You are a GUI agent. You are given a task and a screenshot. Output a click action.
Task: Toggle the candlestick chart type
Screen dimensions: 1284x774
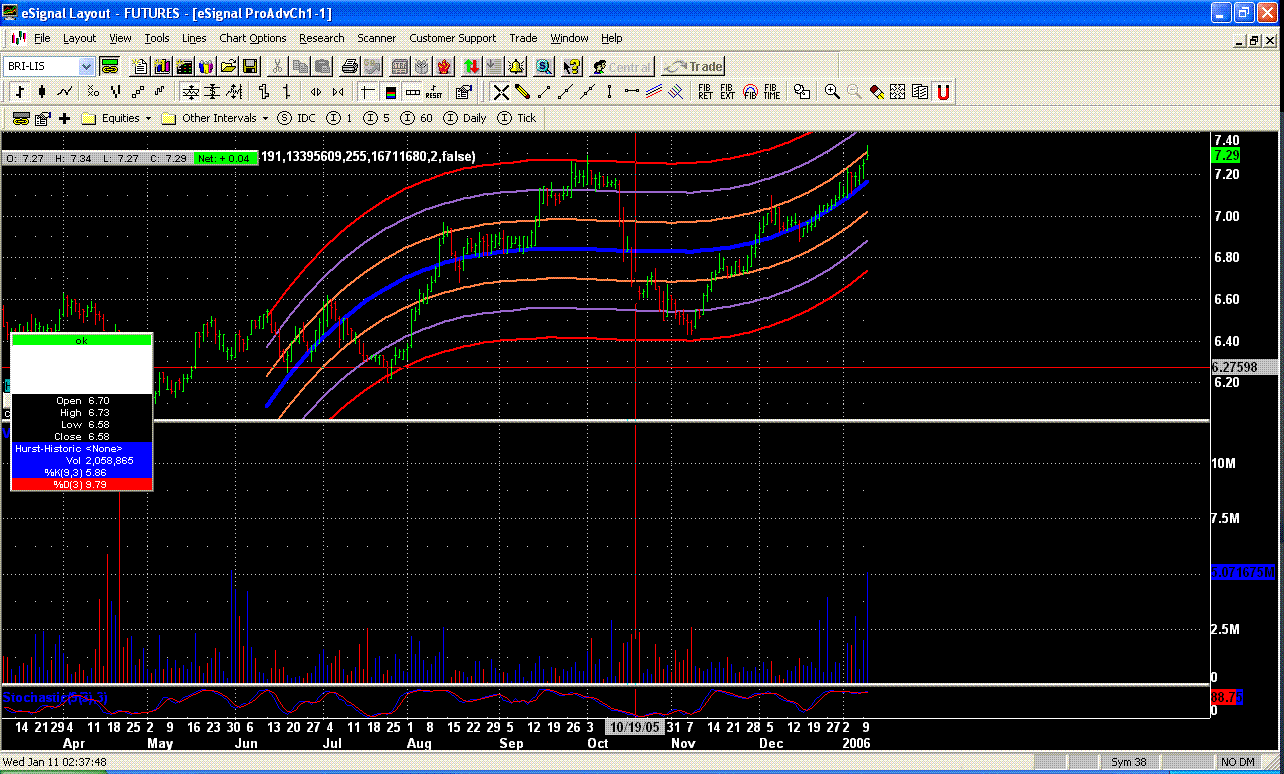tap(41, 92)
